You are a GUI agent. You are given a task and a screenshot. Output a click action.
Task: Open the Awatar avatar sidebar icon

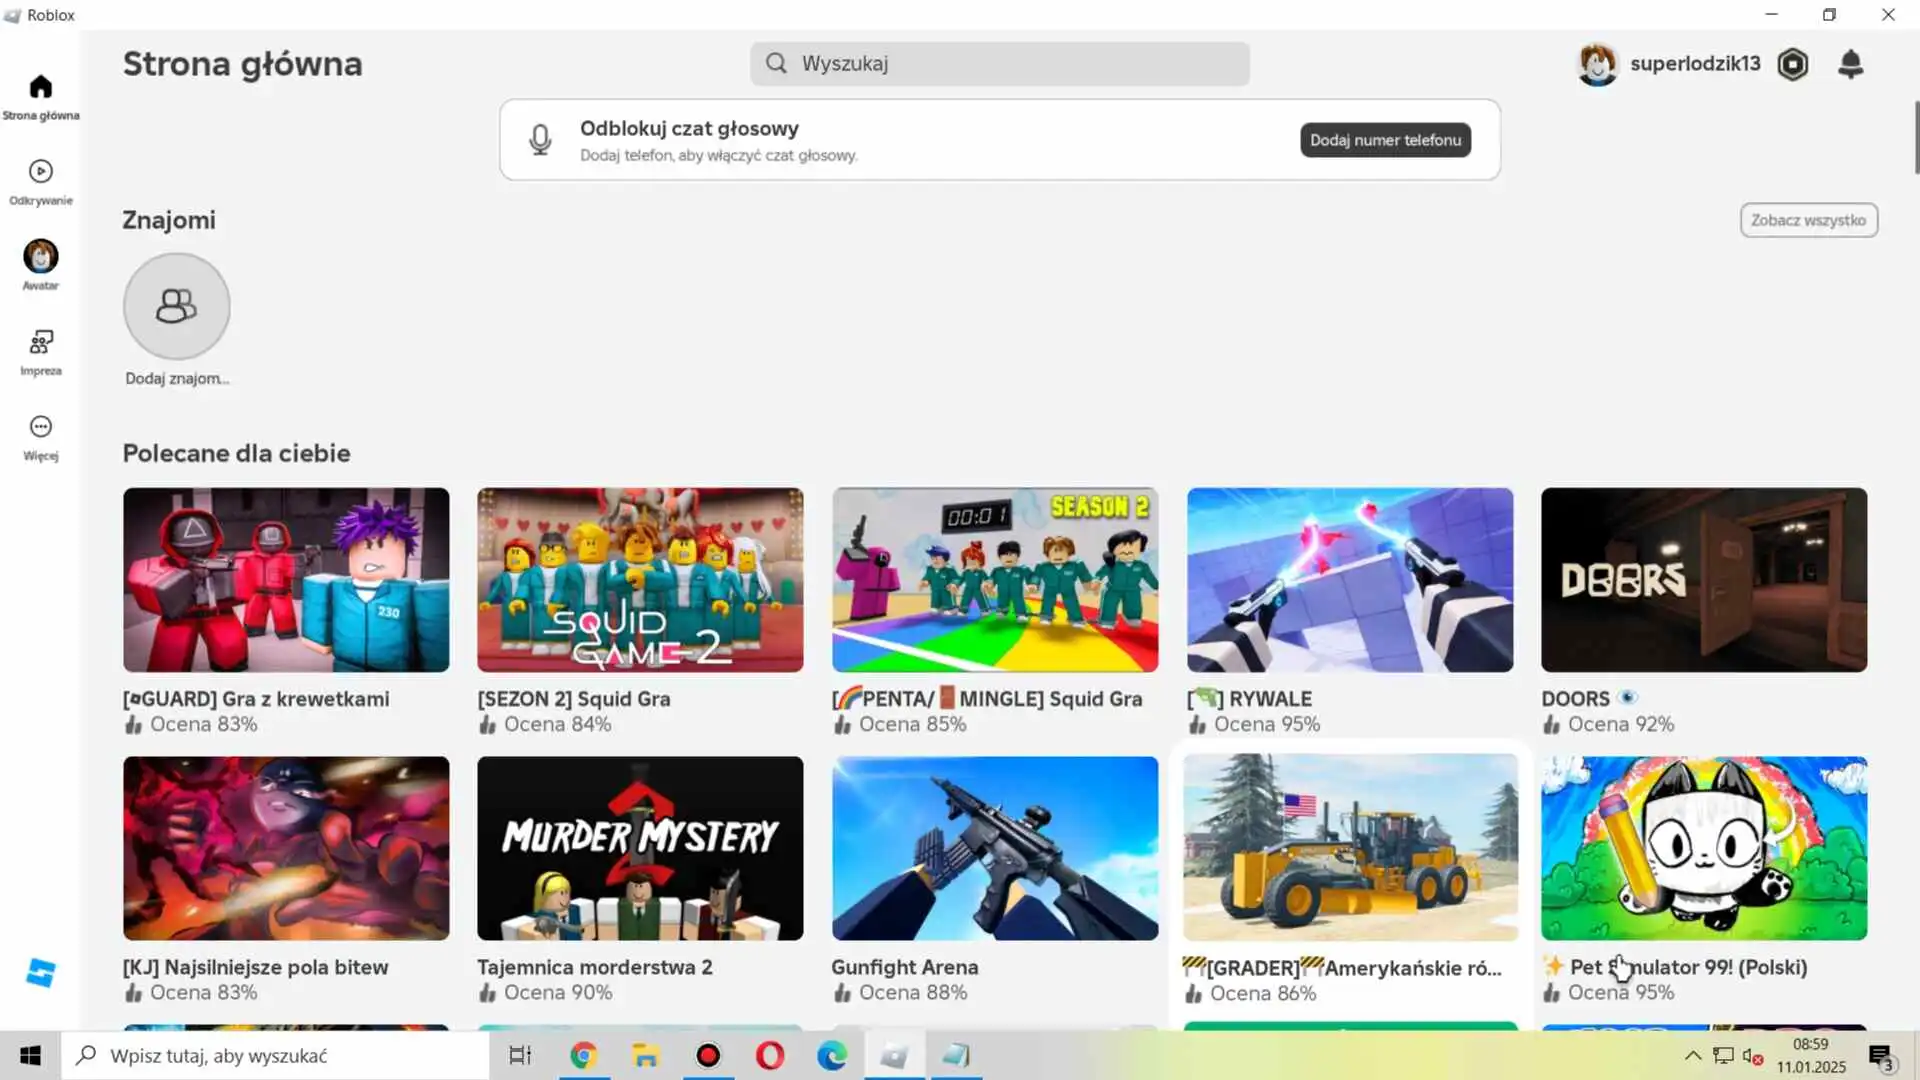click(x=40, y=257)
